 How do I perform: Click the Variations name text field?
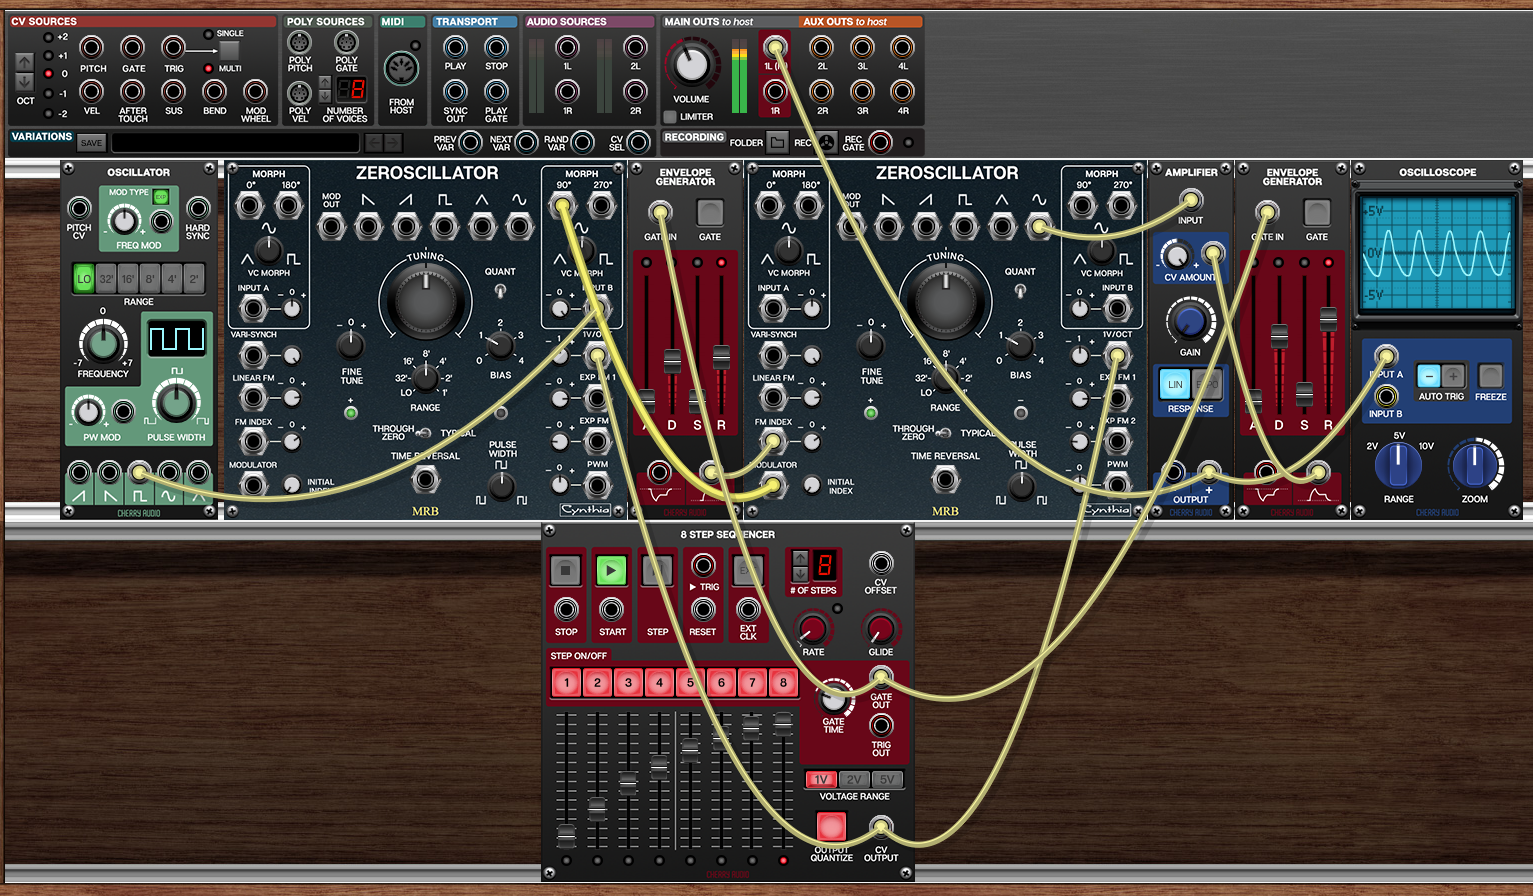pyautogui.click(x=234, y=143)
